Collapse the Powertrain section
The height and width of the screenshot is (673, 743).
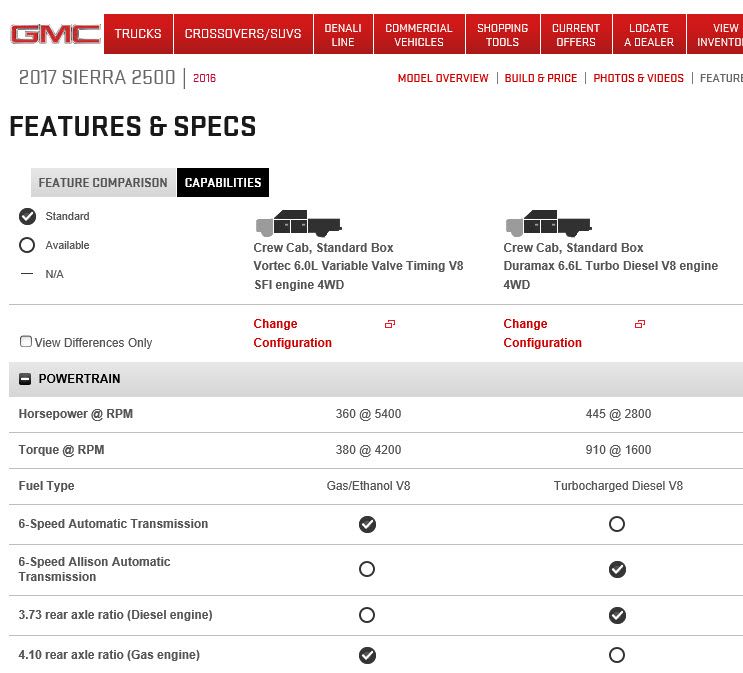[25, 379]
